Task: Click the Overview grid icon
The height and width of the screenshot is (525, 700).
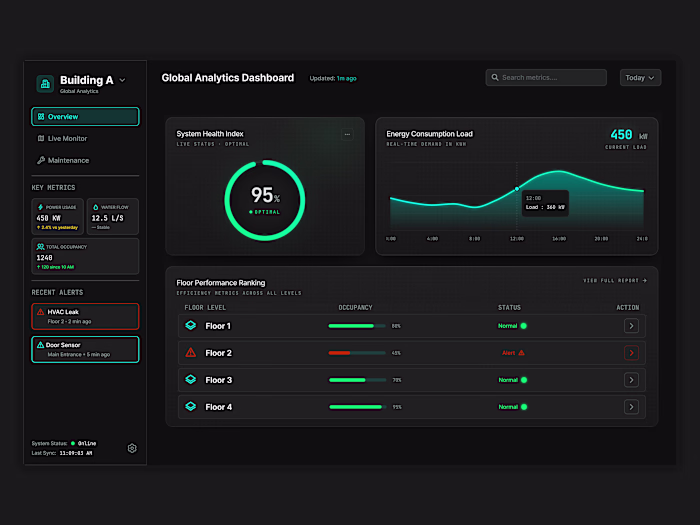Action: (x=41, y=117)
